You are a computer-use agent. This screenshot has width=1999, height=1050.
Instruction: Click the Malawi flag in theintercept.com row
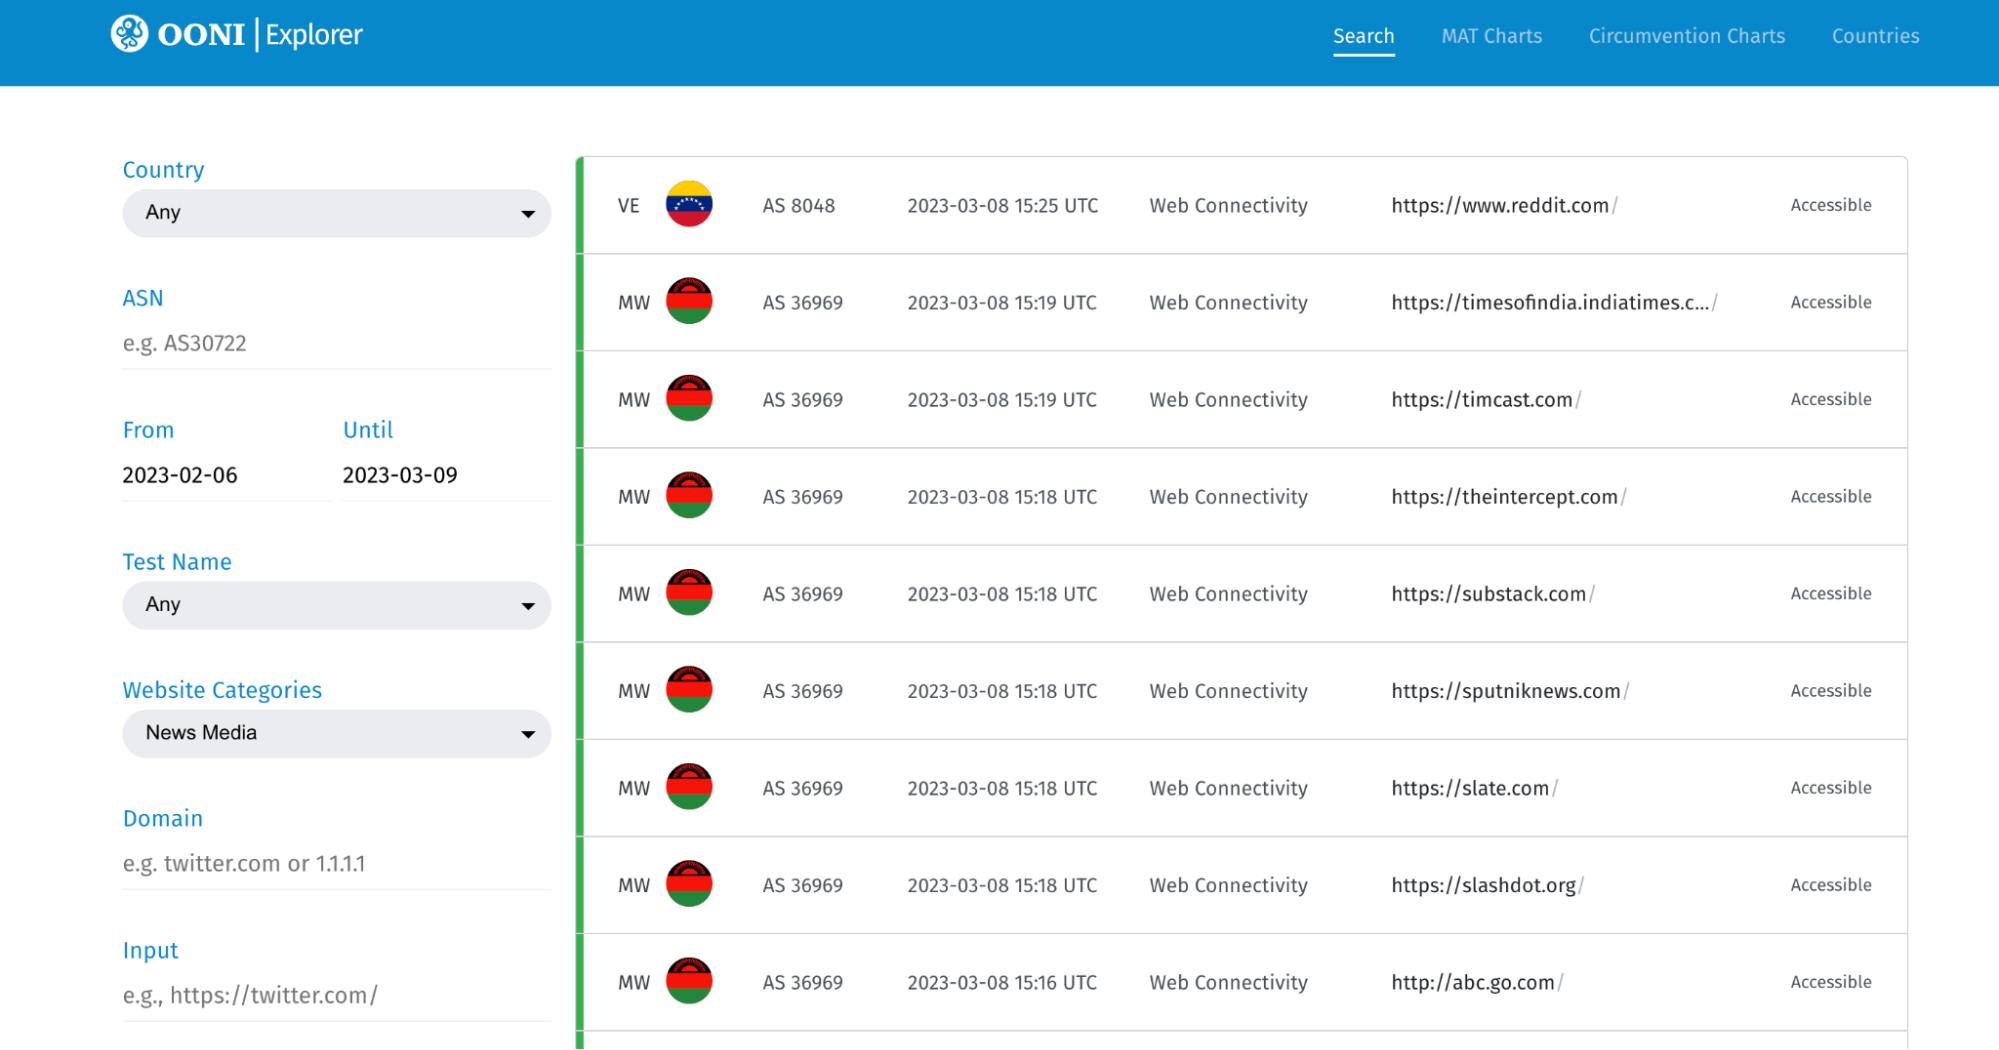tap(689, 496)
